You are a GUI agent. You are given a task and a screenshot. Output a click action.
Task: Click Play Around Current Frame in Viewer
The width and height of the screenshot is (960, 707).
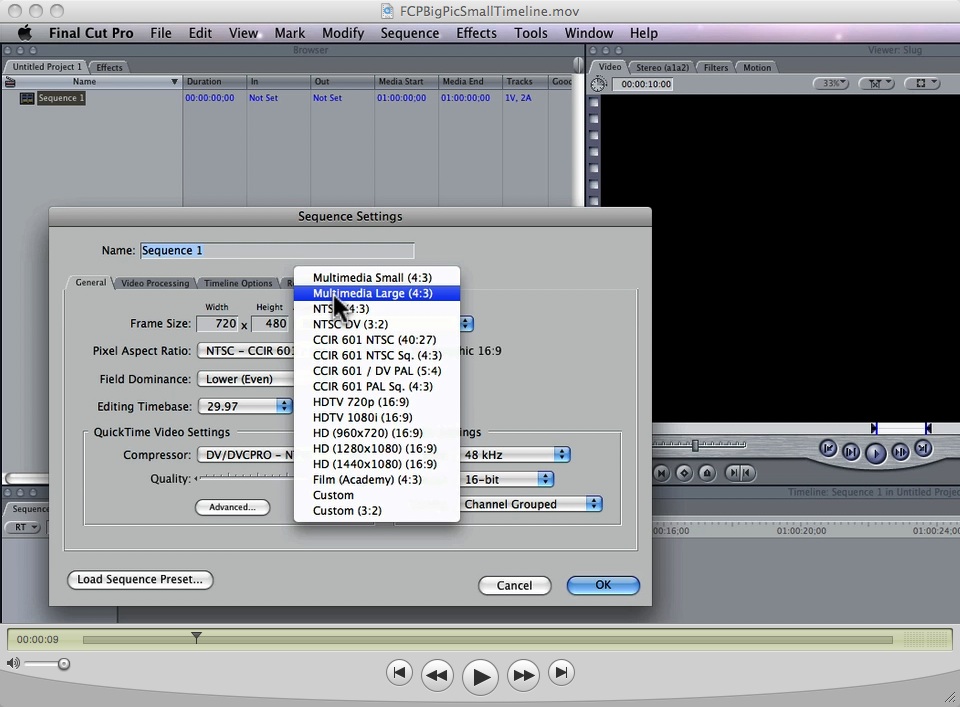click(900, 452)
